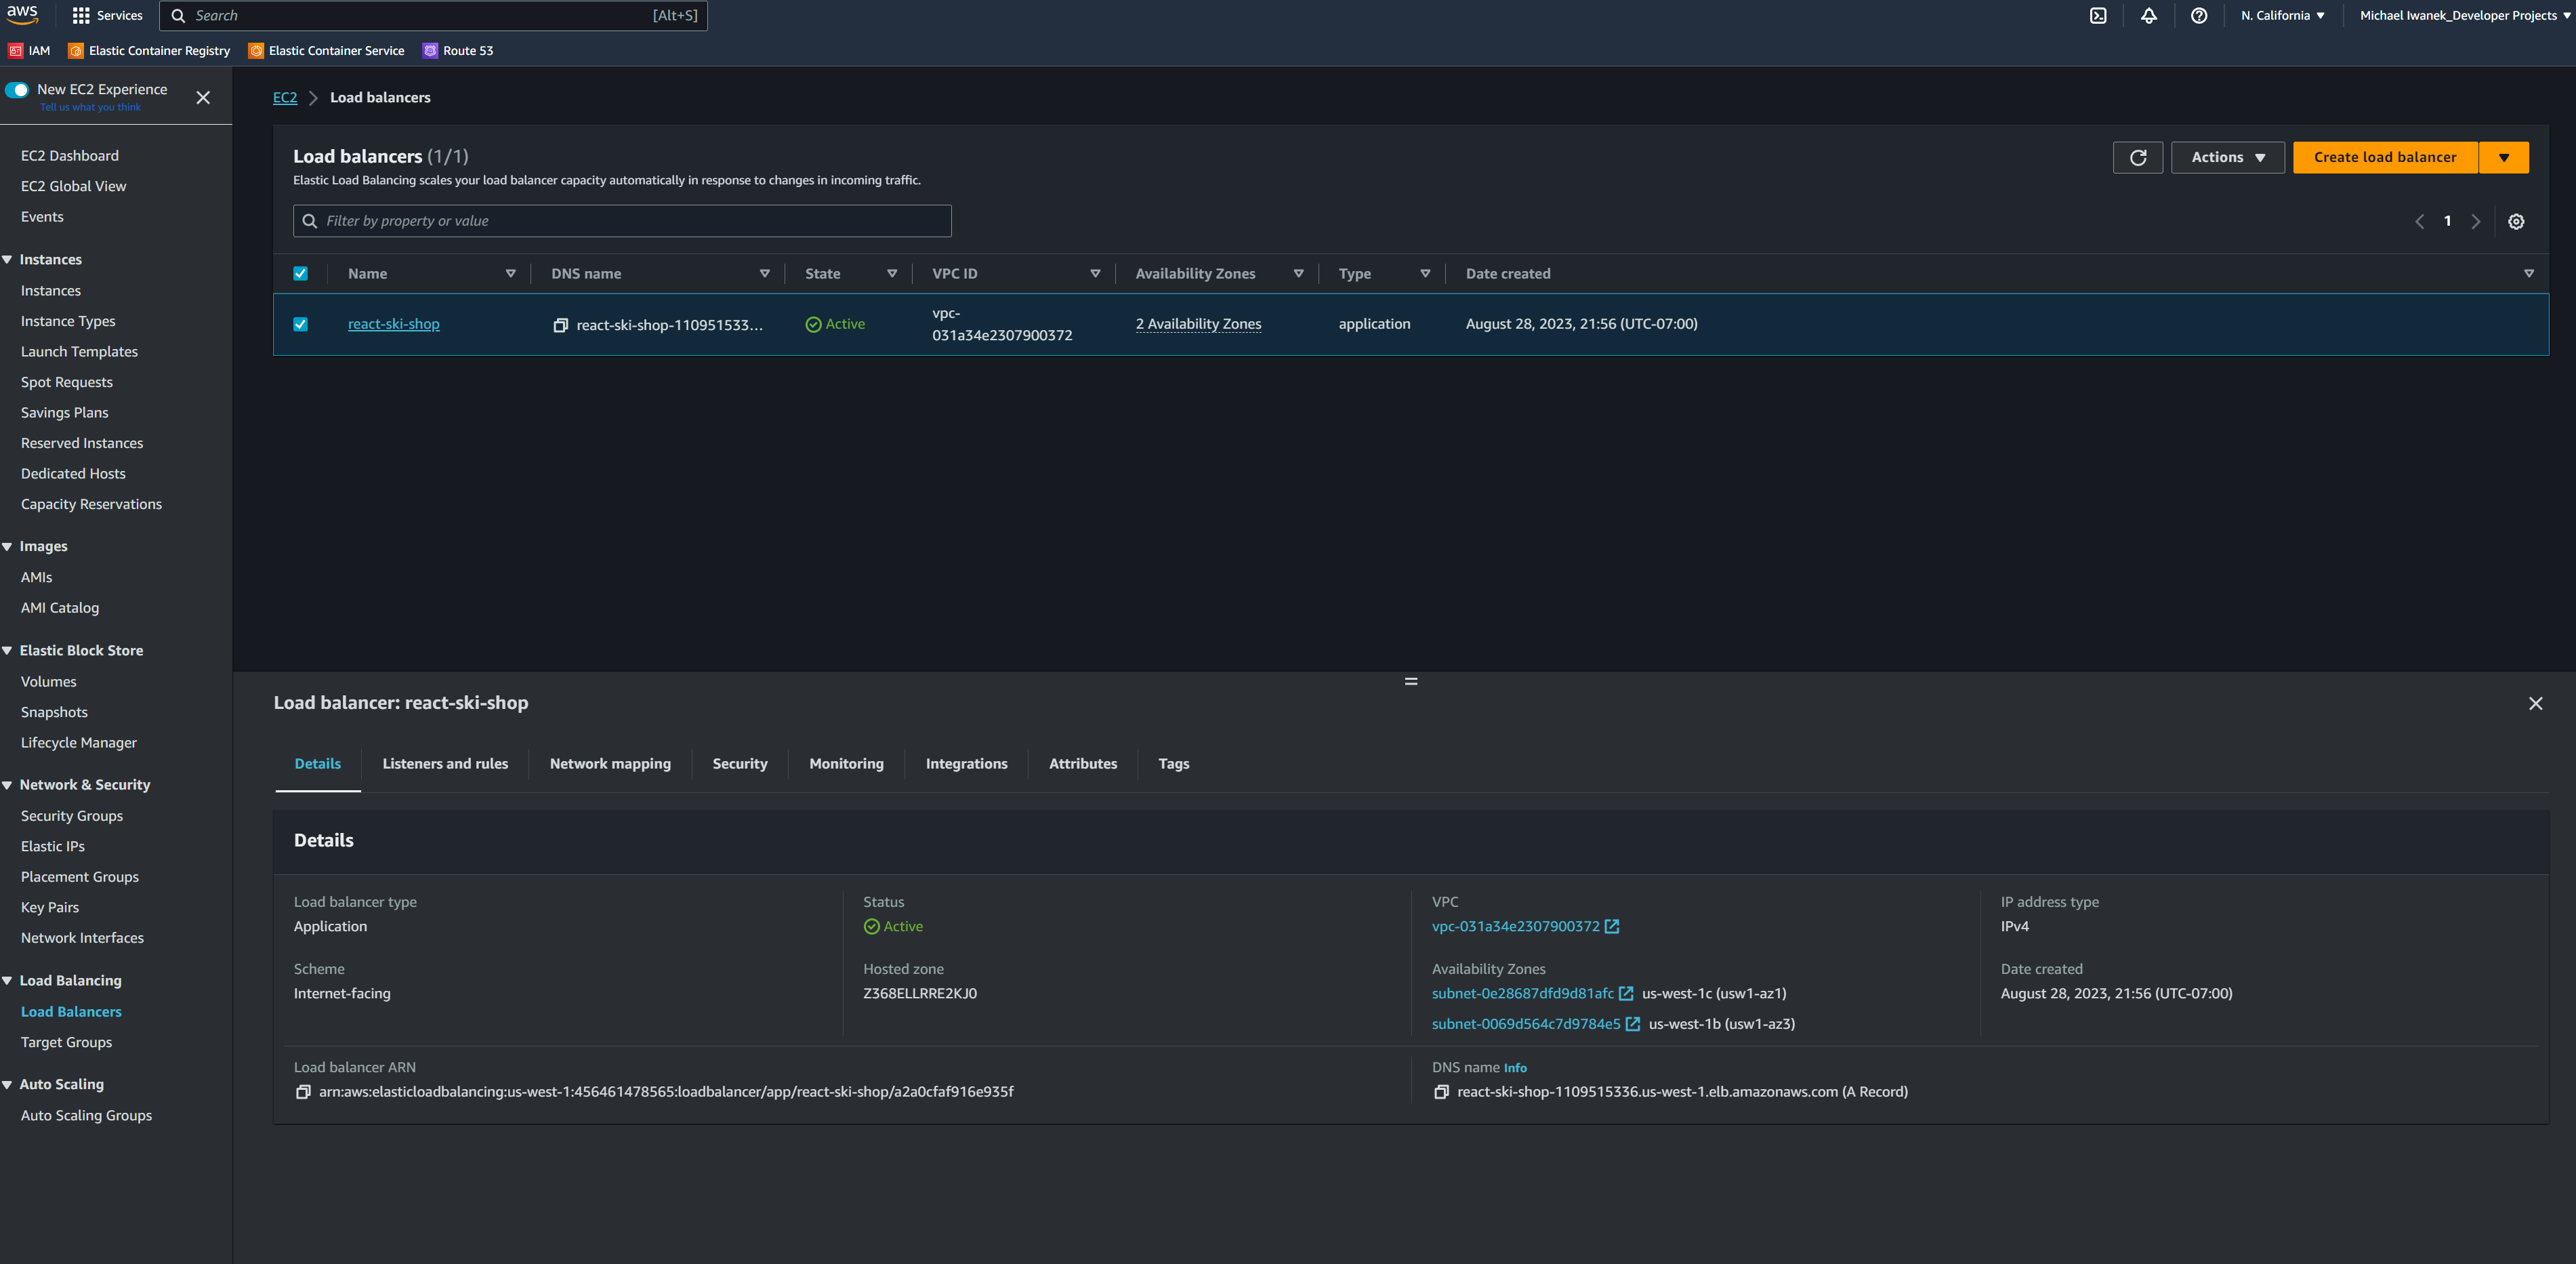The image size is (2576, 1264).
Task: Open the AWS home logo
Action: pos(22,14)
